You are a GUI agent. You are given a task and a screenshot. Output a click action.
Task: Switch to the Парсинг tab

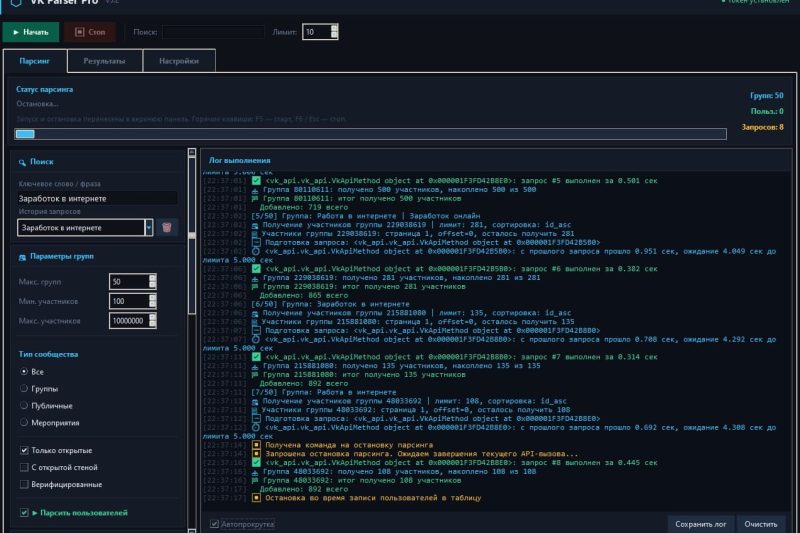pyautogui.click(x=35, y=61)
